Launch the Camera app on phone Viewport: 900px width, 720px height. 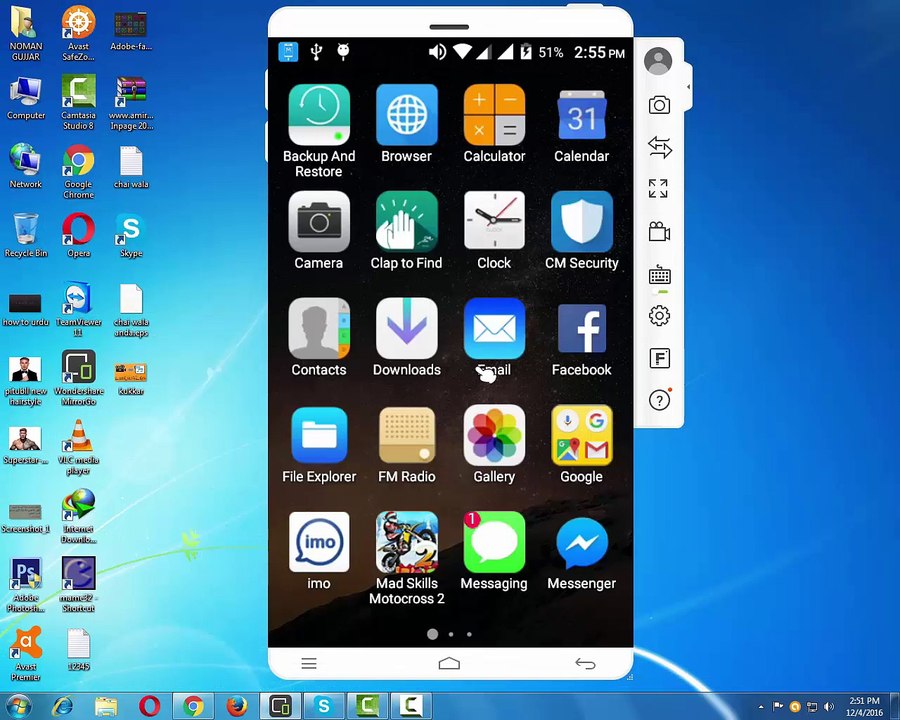coord(319,222)
